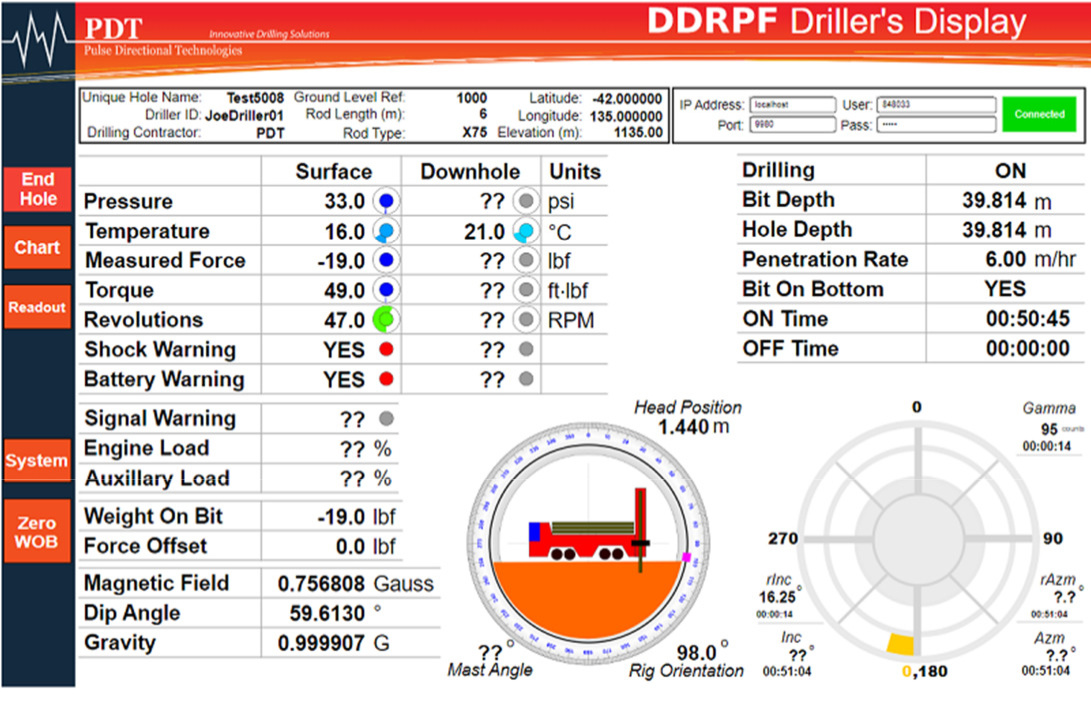Open the Chart view
This screenshot has height=718, width=1091.
click(x=38, y=248)
